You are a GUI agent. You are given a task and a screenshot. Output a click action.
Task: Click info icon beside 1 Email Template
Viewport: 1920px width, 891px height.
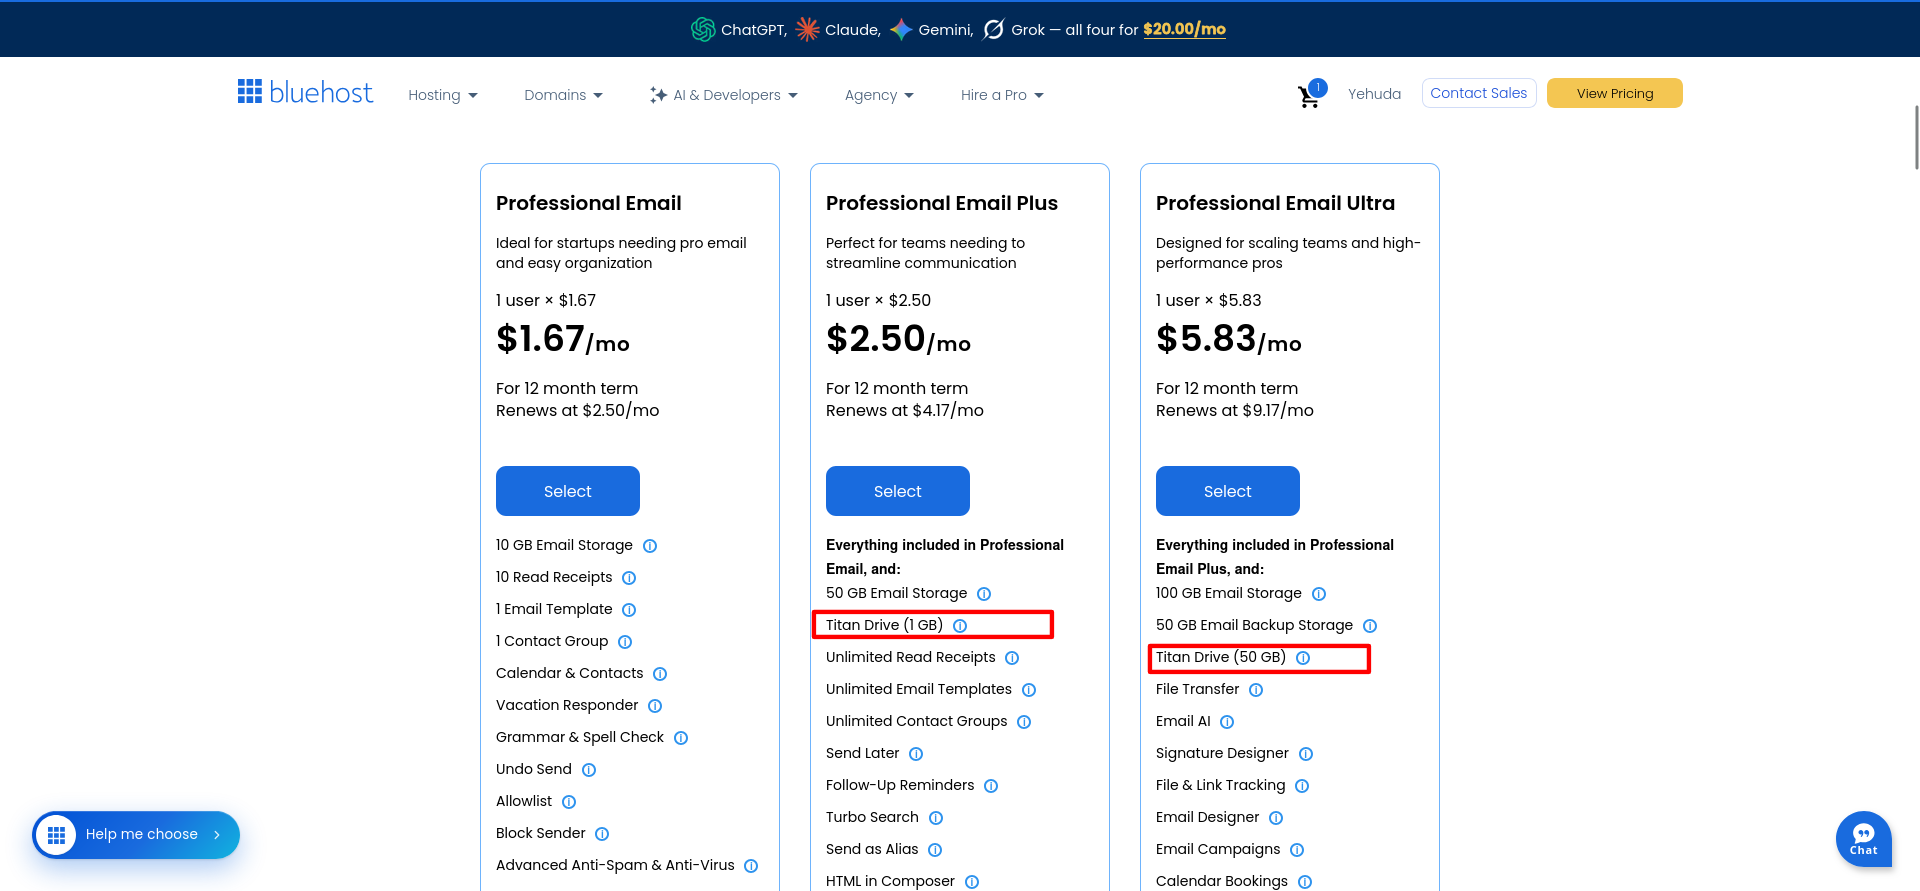629,610
